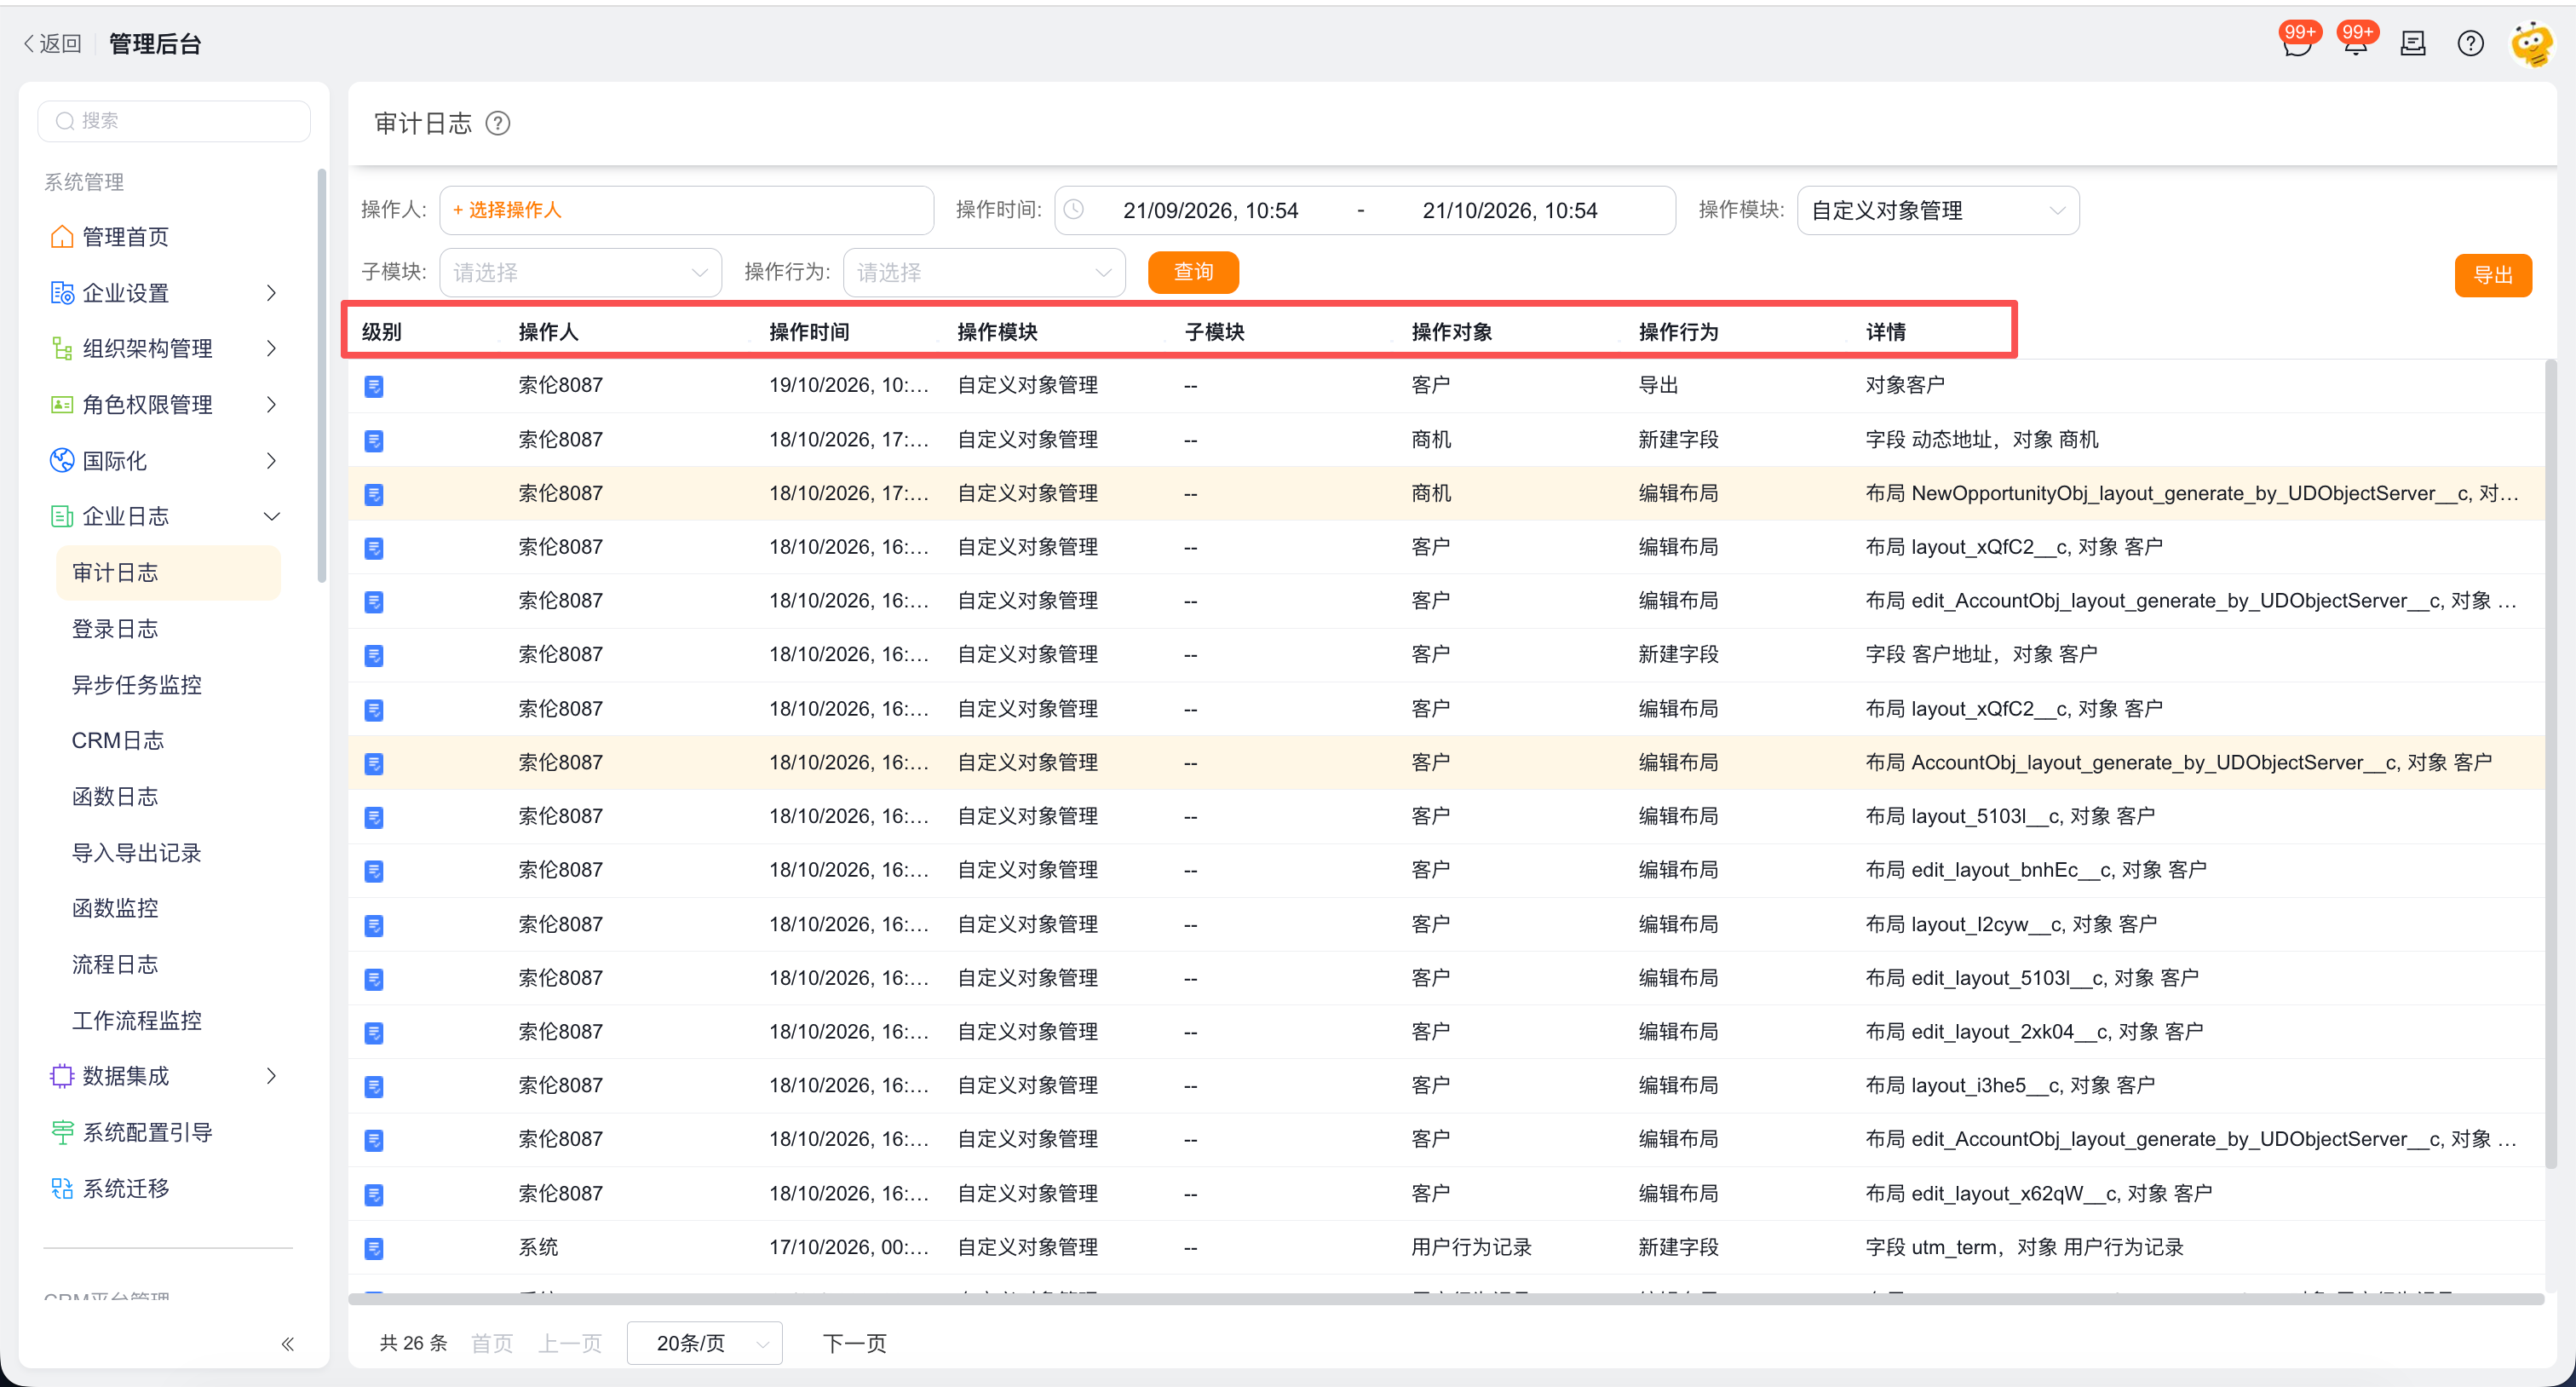This screenshot has width=2576, height=1387.
Task: Change the 20条/页 page size
Action: (x=704, y=1343)
